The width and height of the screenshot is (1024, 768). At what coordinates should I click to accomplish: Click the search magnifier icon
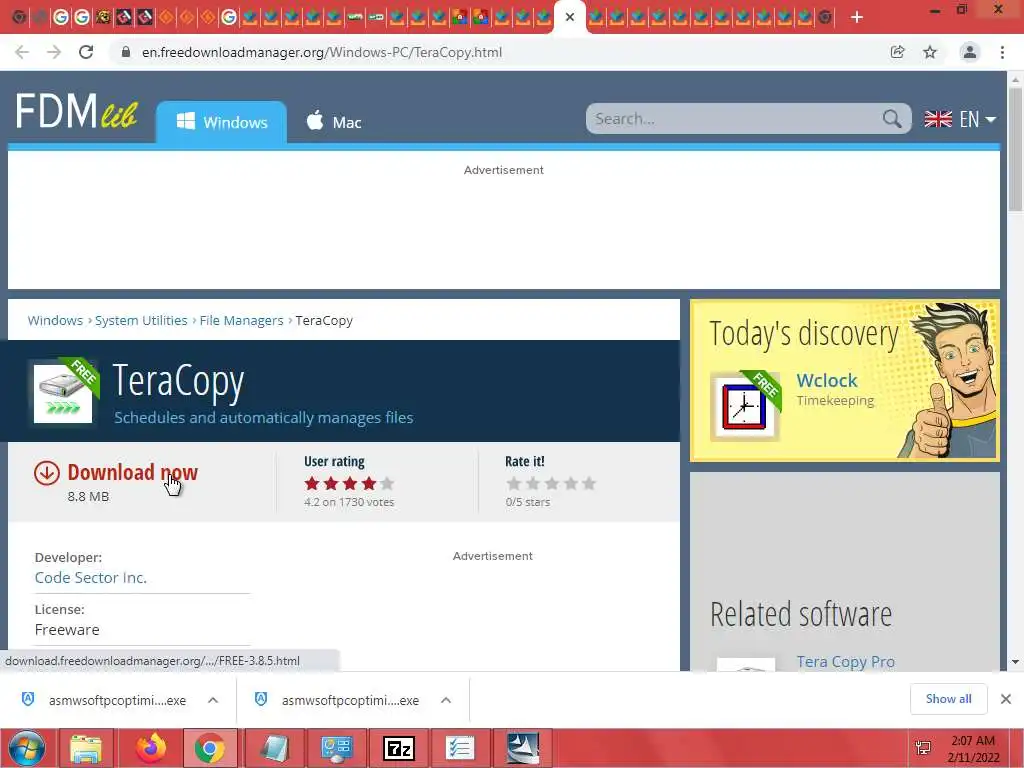click(891, 119)
